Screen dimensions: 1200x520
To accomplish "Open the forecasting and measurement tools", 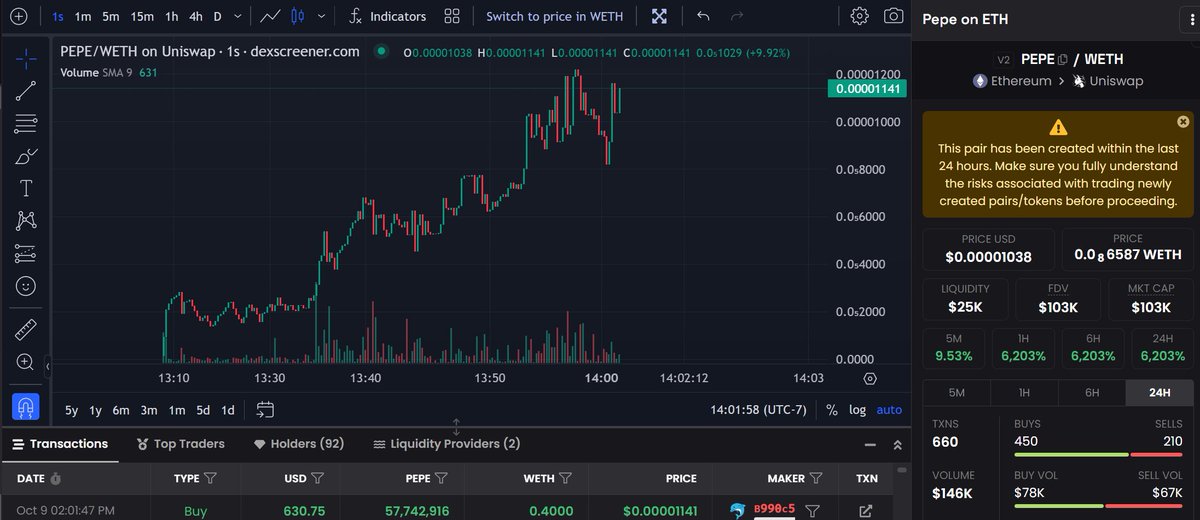I will 26,254.
